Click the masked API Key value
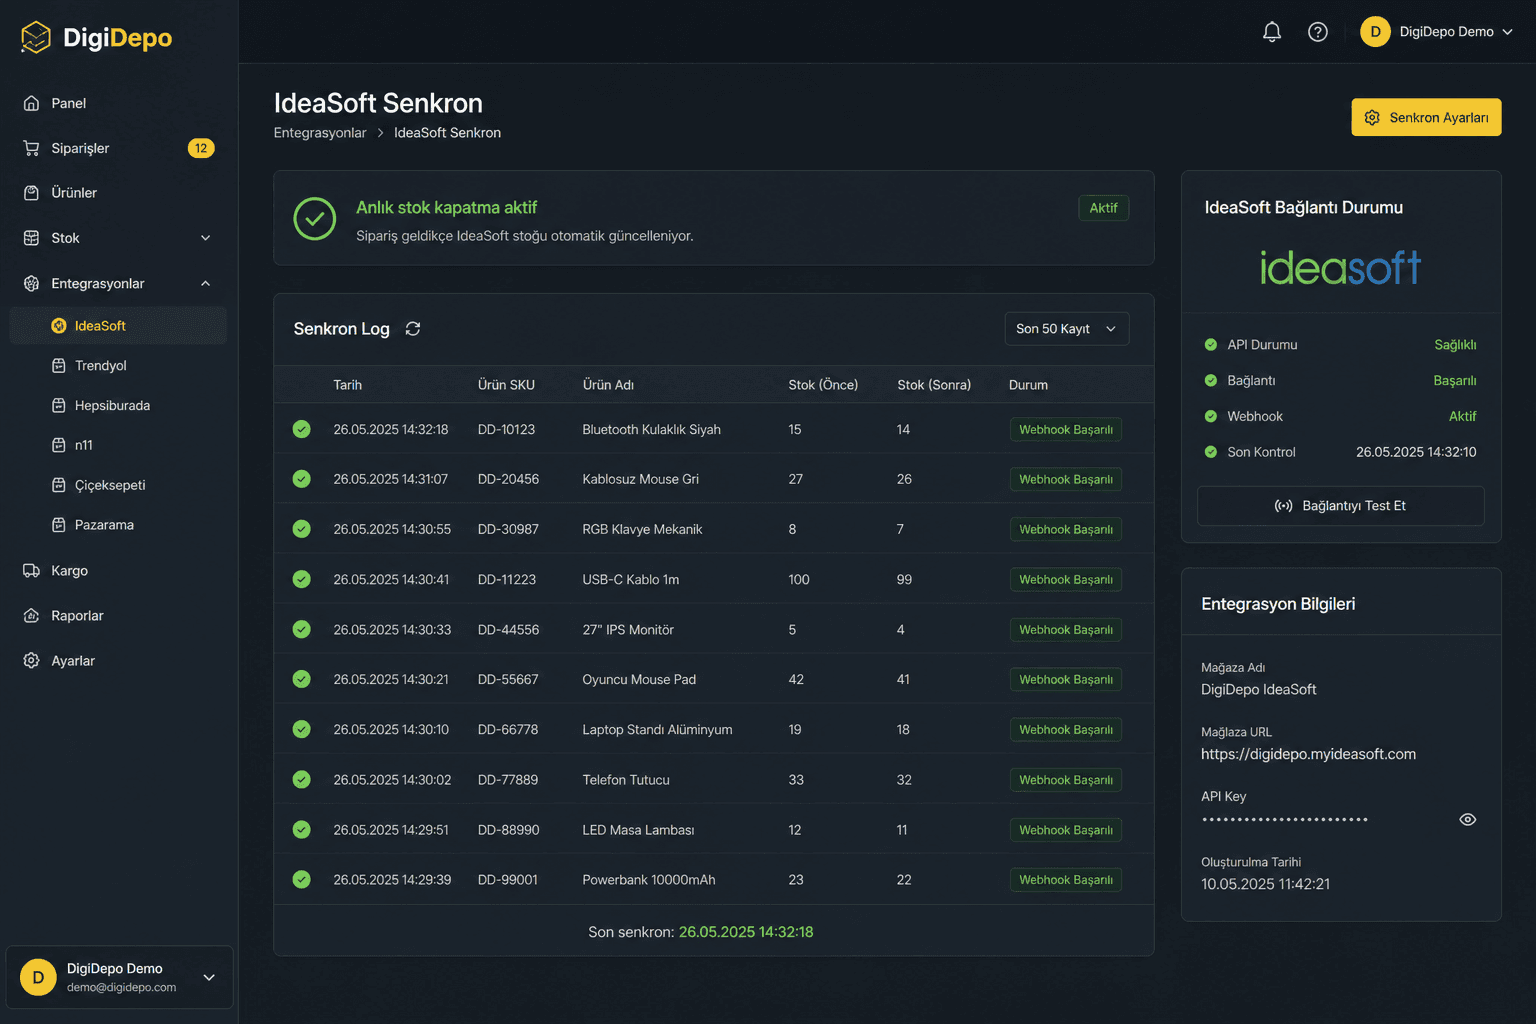Viewport: 1536px width, 1024px height. tap(1285, 820)
